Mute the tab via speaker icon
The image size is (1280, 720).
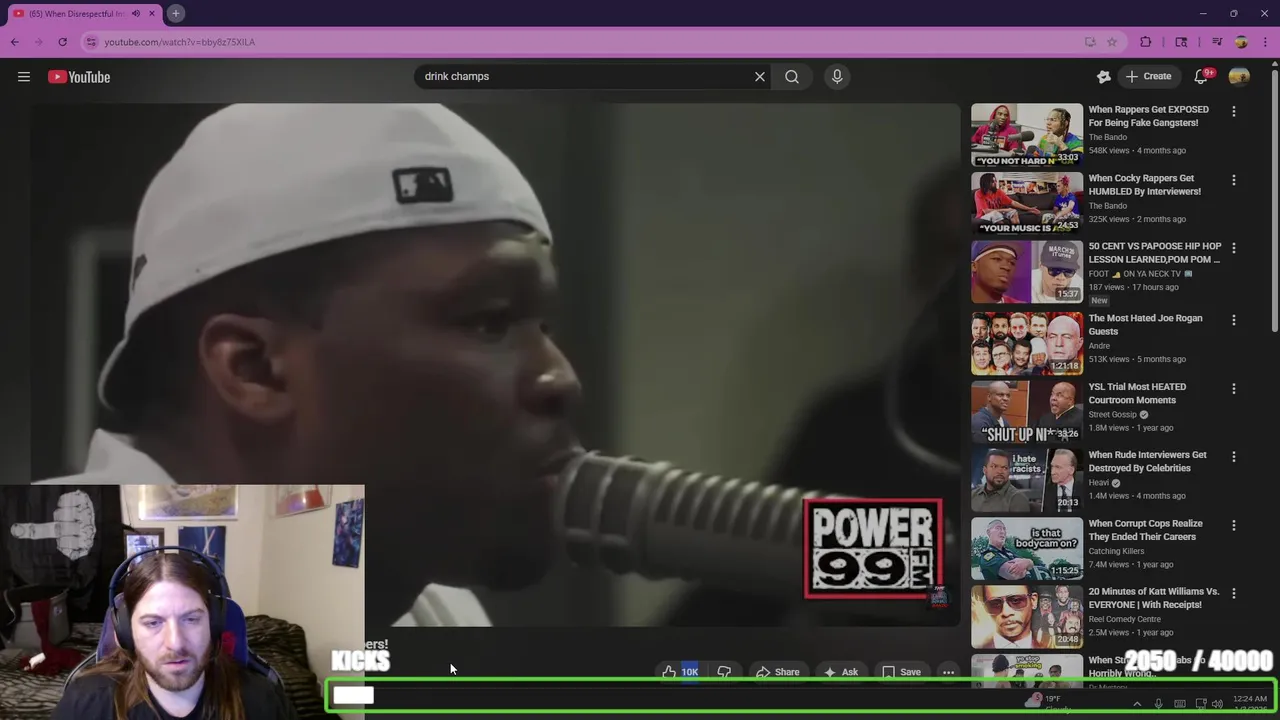[x=136, y=13]
